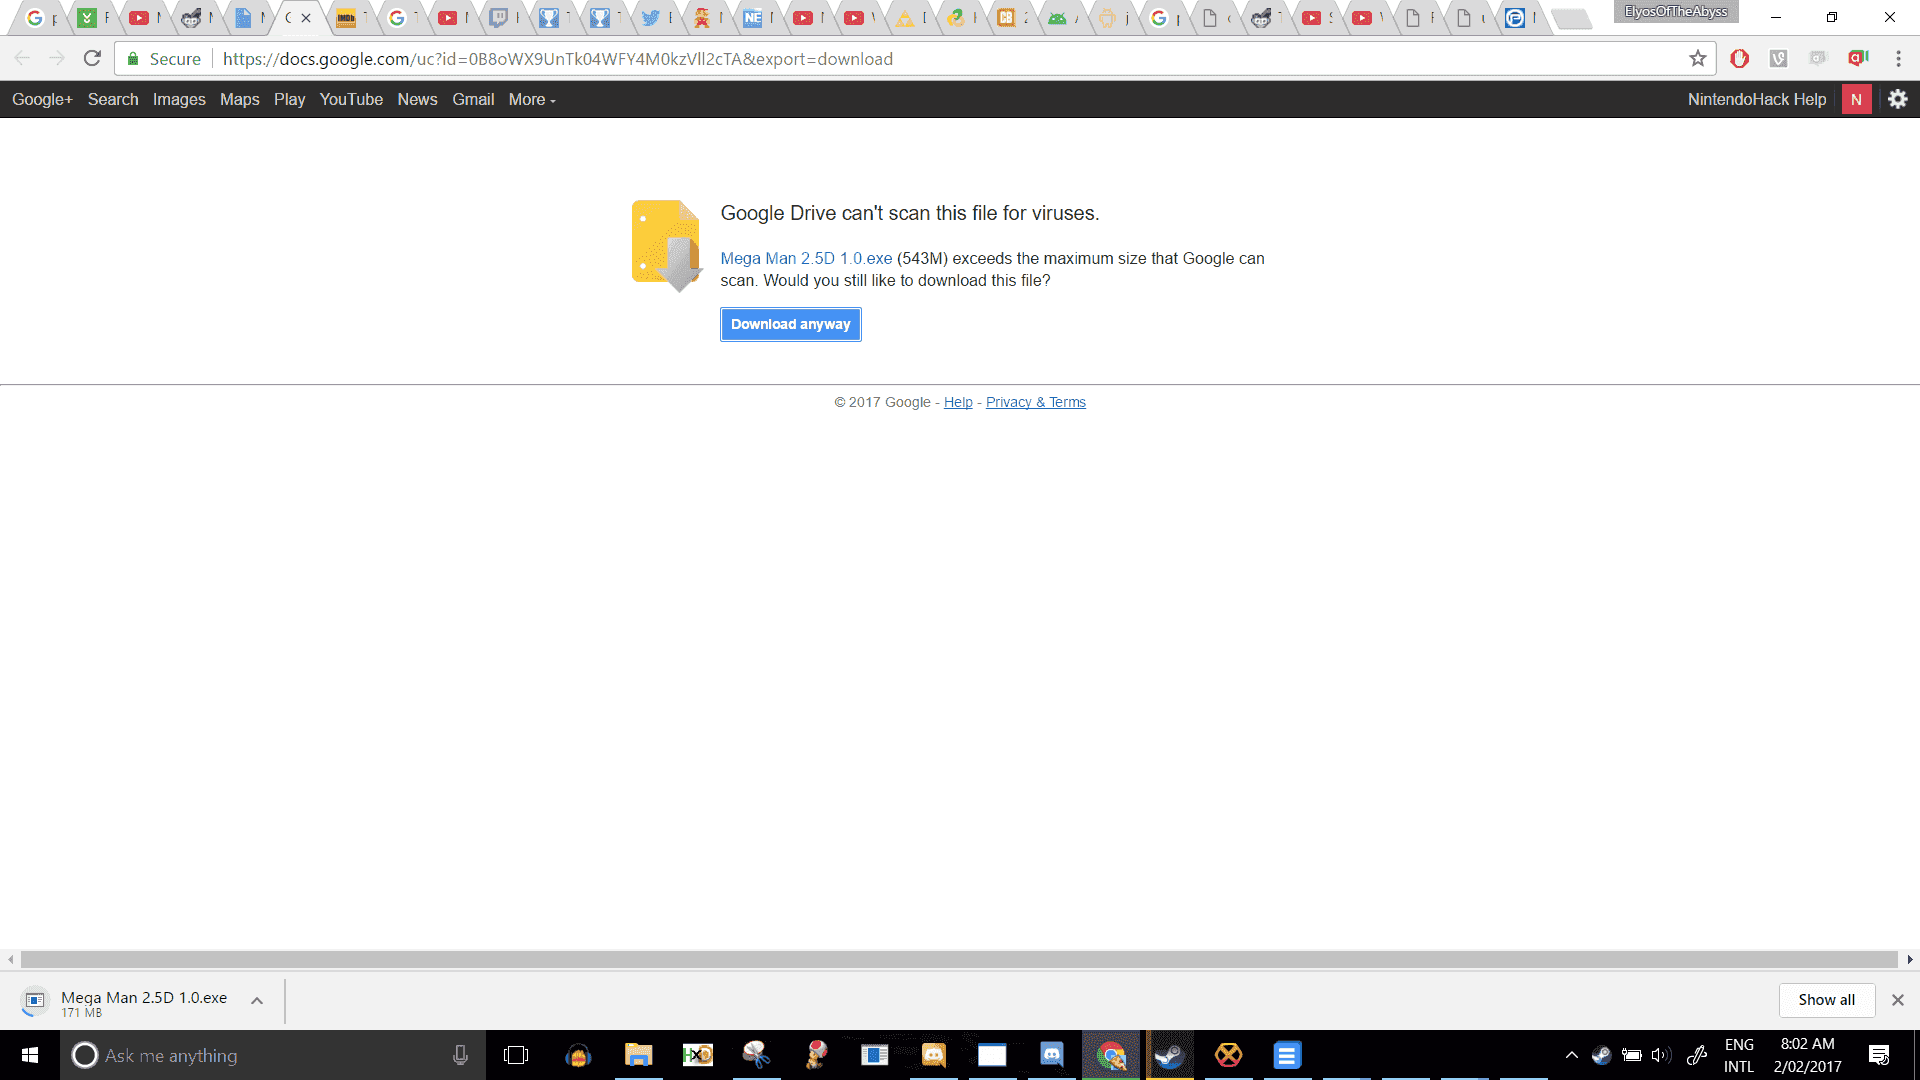Open the blue Google Docs taskbar icon
Image resolution: width=1920 pixels, height=1080 pixels.
point(1287,1055)
